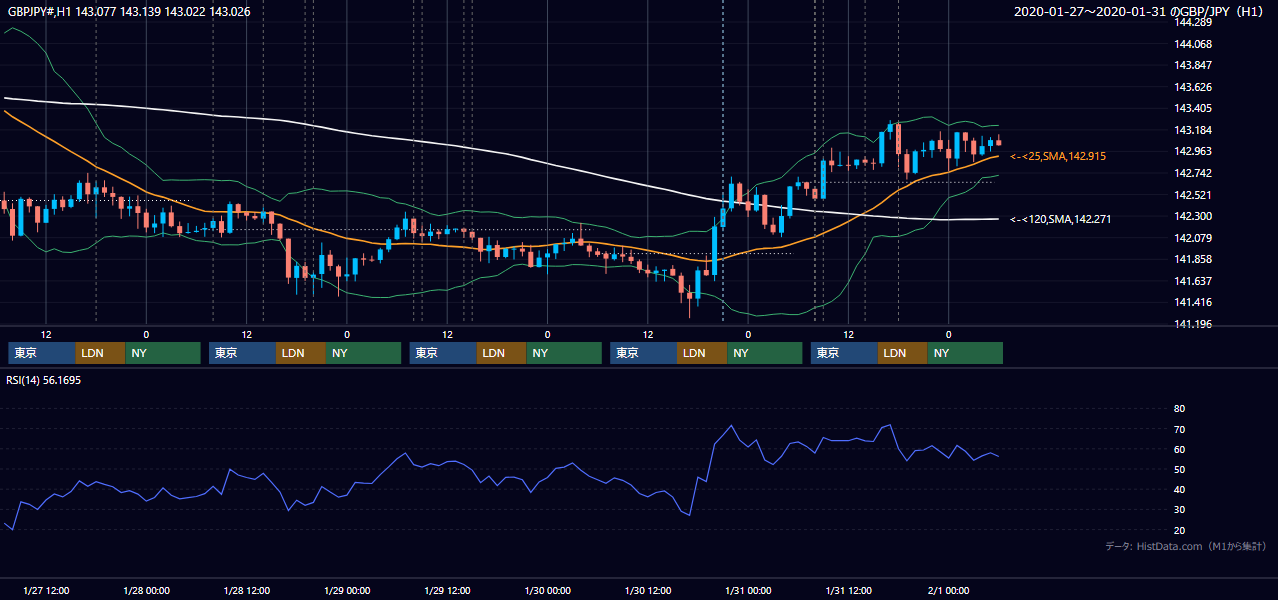Select the 1/29 12:00 time axis label

pyautogui.click(x=448, y=591)
